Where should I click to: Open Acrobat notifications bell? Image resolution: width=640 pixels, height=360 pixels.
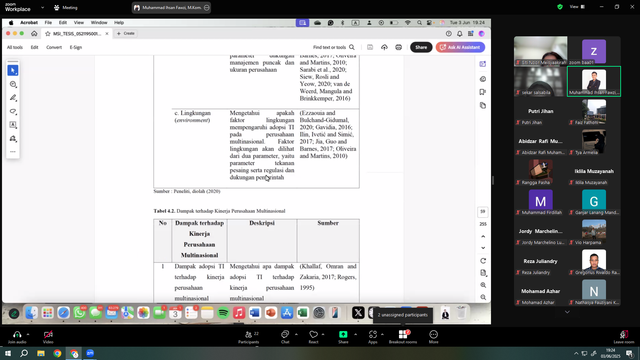click(460, 33)
